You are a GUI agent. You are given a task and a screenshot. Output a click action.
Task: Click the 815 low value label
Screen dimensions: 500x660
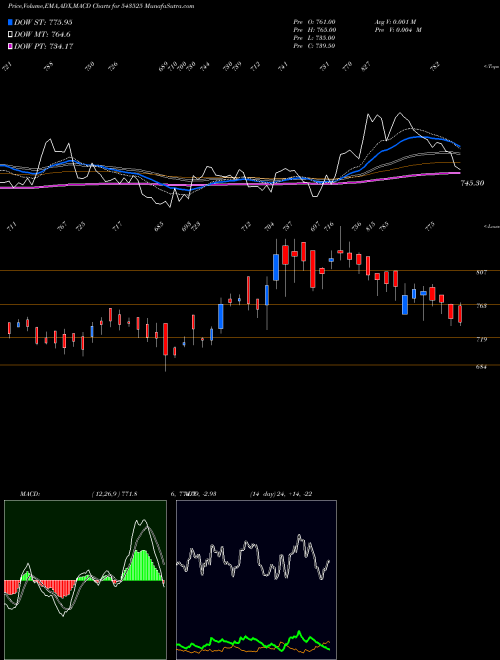pyautogui.click(x=370, y=227)
